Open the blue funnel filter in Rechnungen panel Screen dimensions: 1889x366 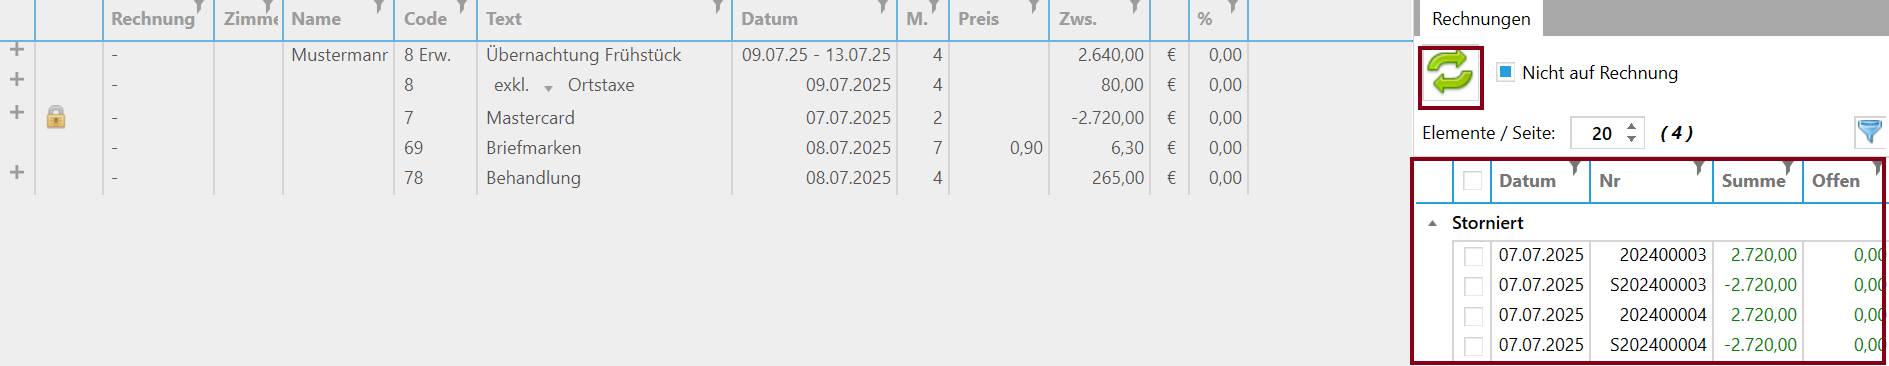point(1869,132)
